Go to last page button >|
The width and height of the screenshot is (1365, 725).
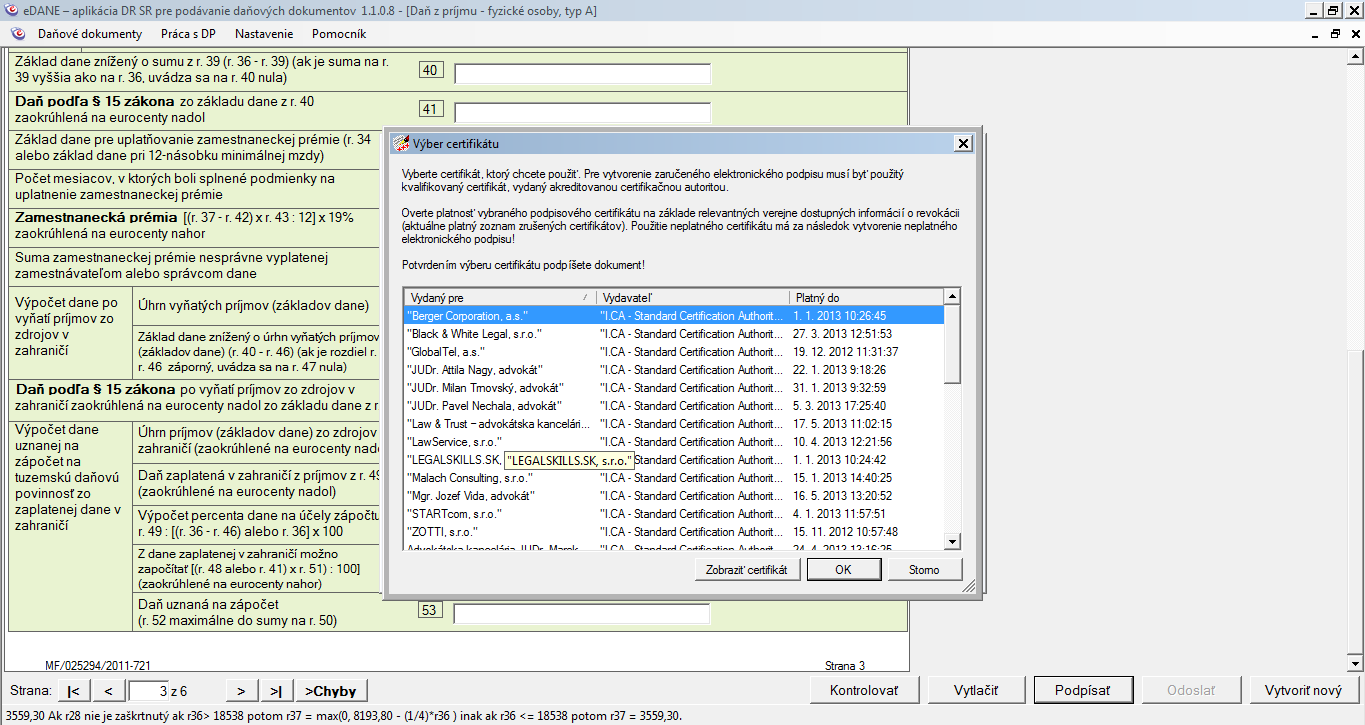[x=276, y=690]
